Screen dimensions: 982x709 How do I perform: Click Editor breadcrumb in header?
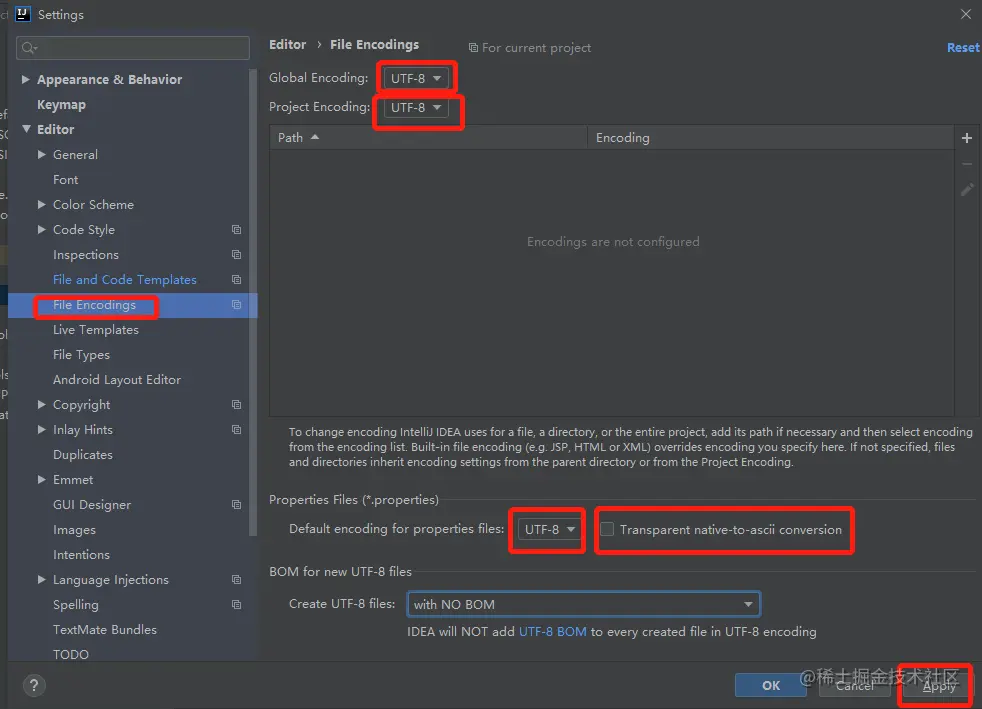point(287,44)
